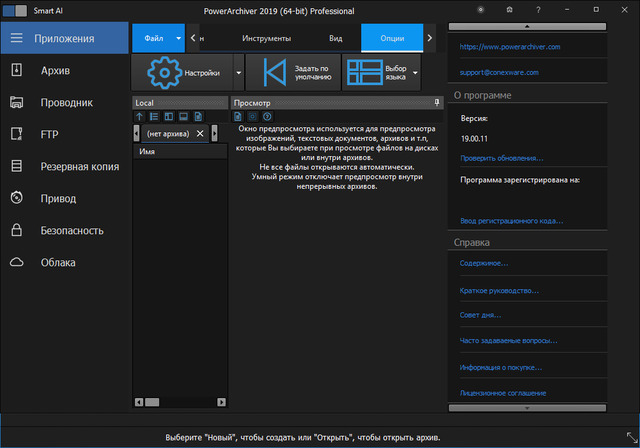This screenshot has height=448, width=640.
Task: Click the resize grip icon in status bar
Action: click(x=631, y=437)
